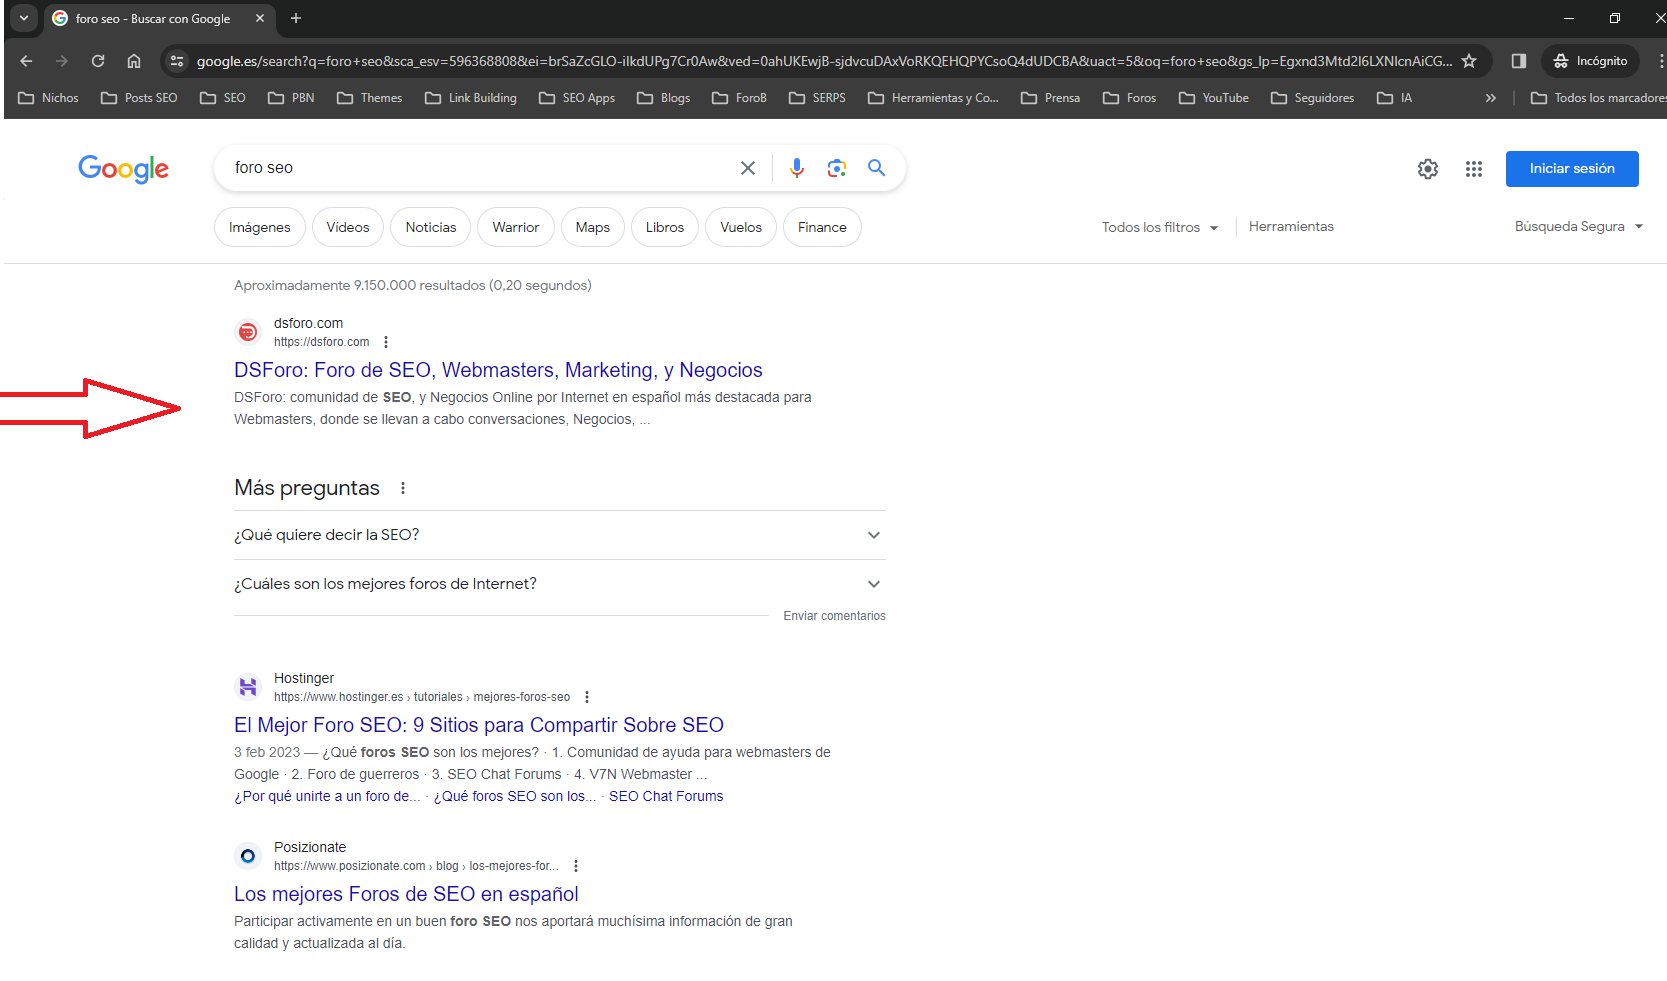Open three-dot menu next to dsforo.com result

pos(386,342)
